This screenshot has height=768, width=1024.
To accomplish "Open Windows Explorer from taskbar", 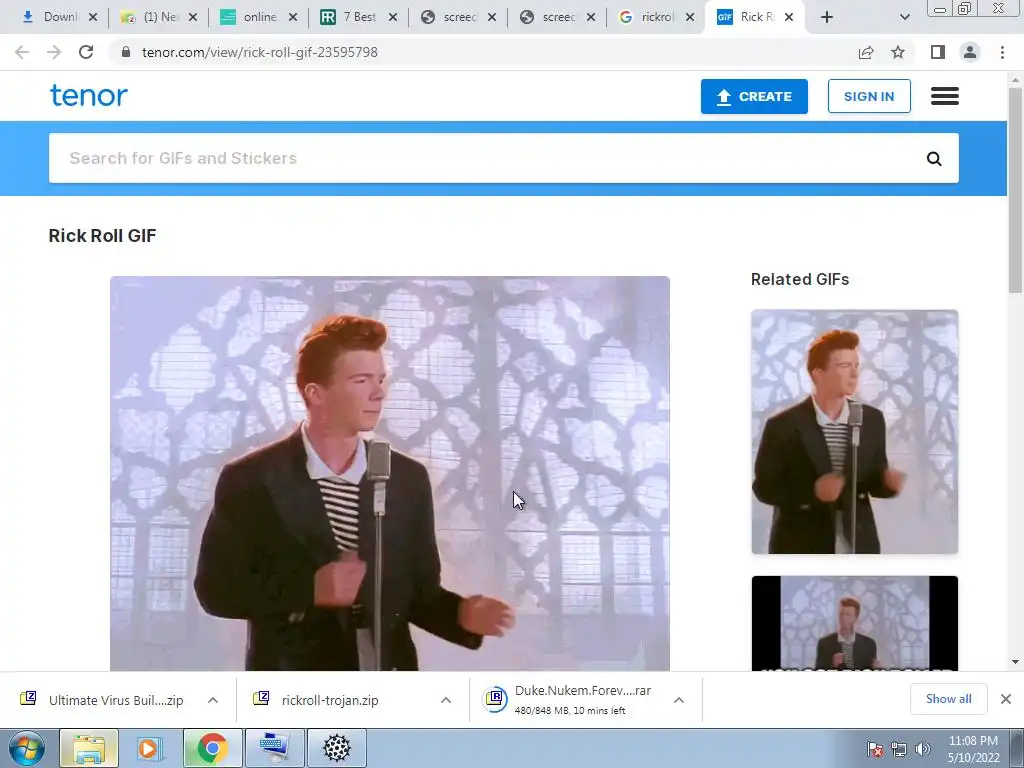I will point(89,748).
